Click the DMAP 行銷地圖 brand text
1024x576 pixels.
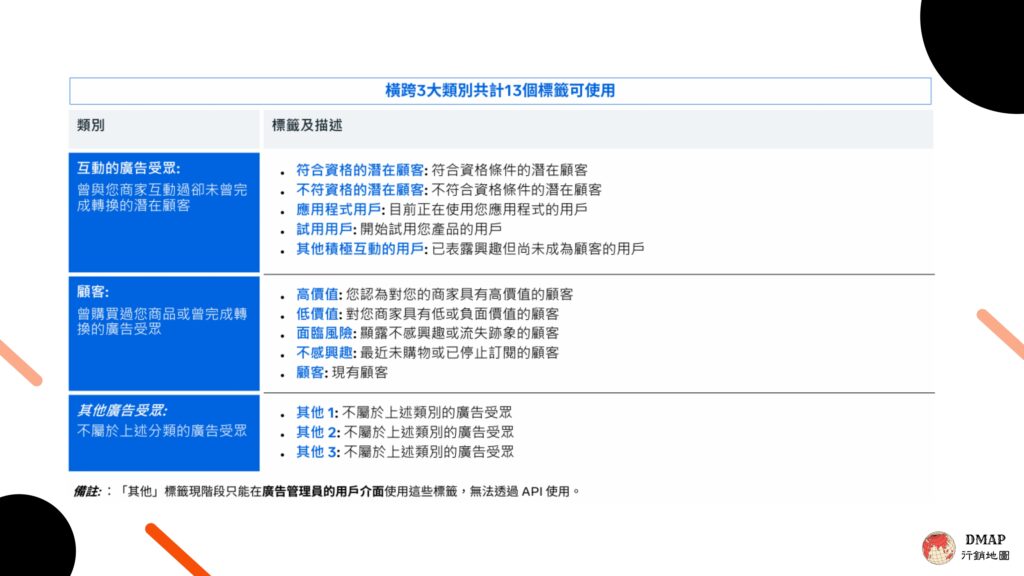point(985,547)
